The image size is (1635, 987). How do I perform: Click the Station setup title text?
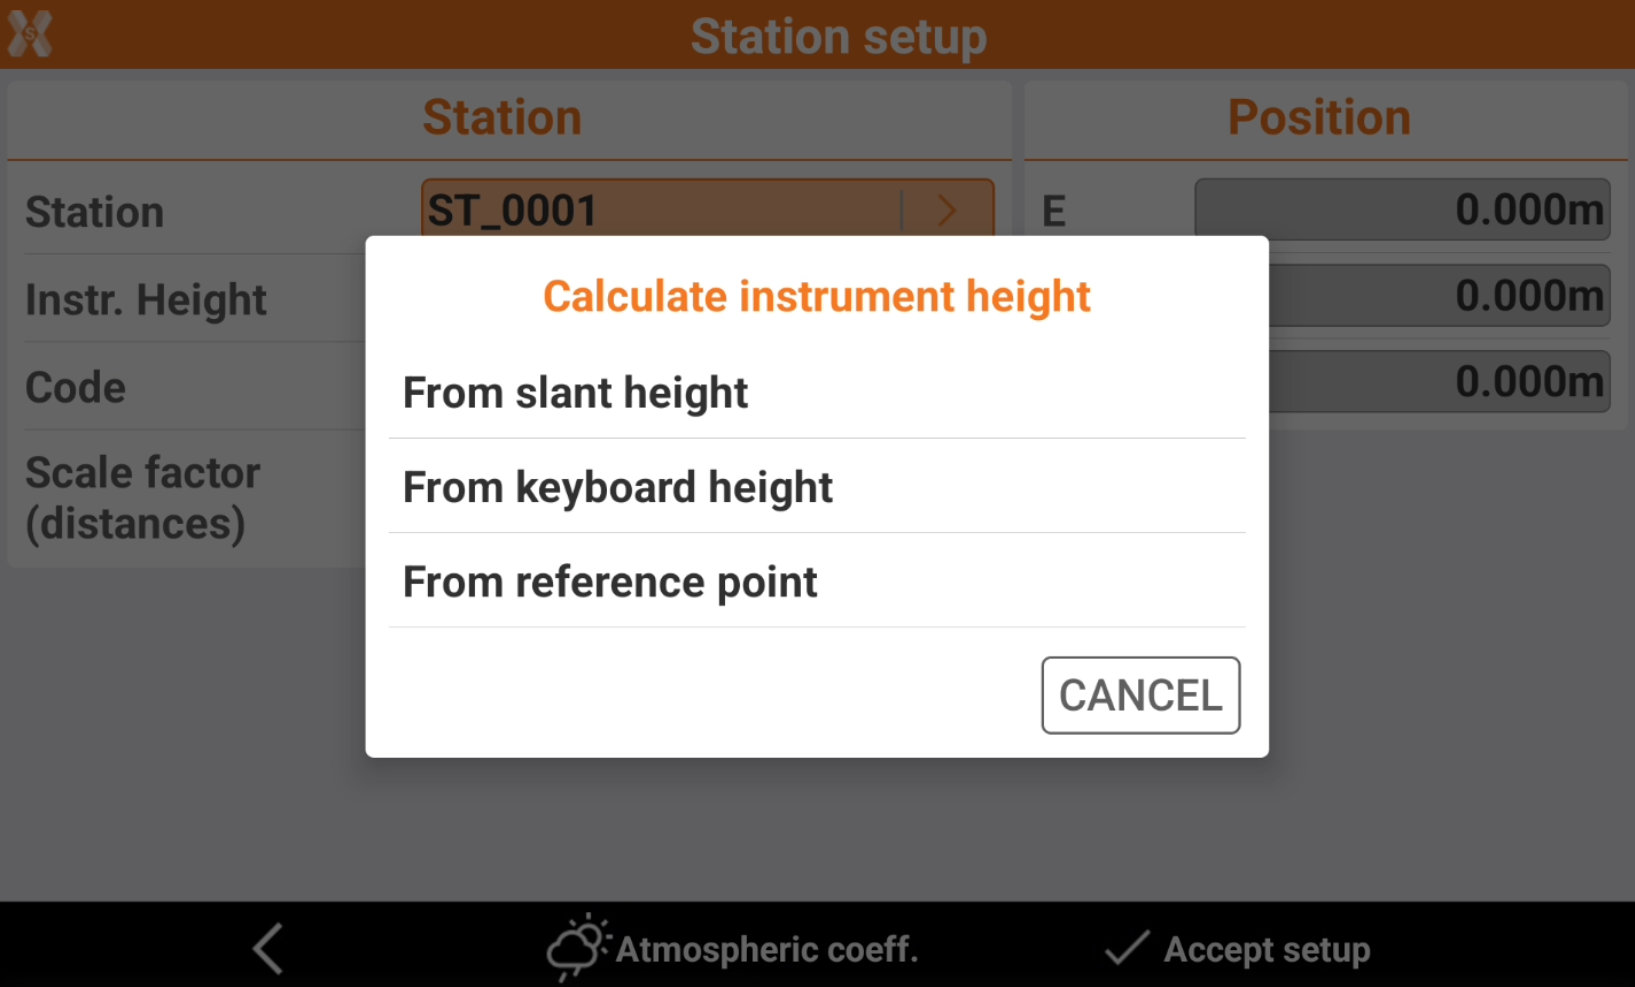[838, 37]
